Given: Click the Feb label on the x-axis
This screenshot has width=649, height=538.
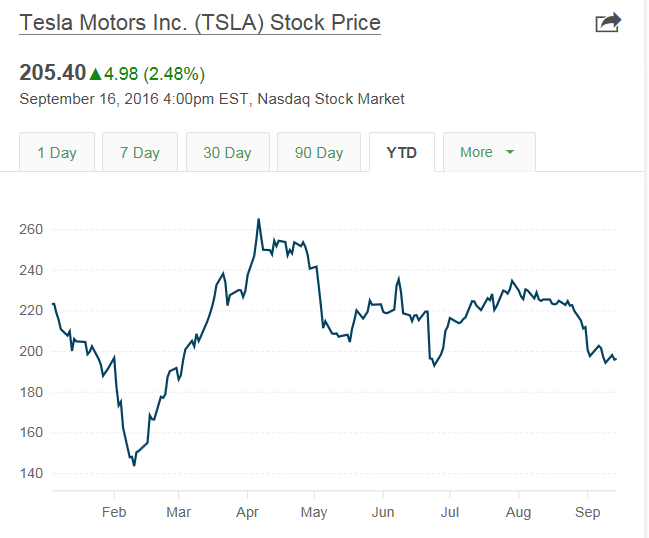Looking at the screenshot, I should 113,512.
